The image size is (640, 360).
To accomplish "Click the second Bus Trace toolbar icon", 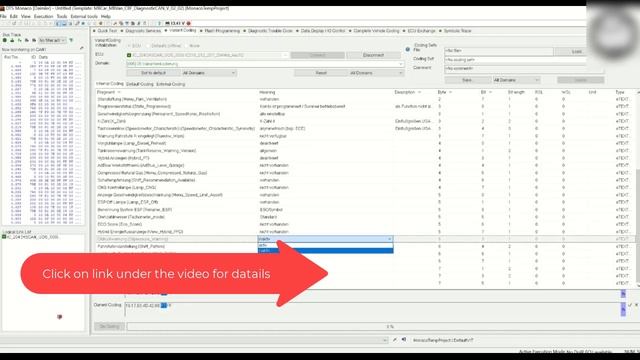I will (x=12, y=40).
